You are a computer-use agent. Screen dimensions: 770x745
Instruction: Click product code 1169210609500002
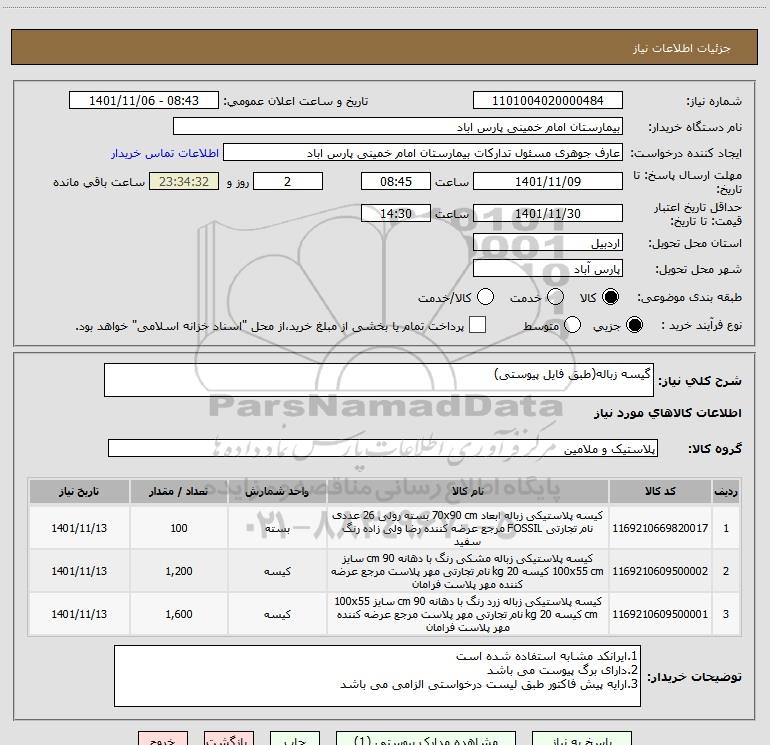tap(660, 571)
